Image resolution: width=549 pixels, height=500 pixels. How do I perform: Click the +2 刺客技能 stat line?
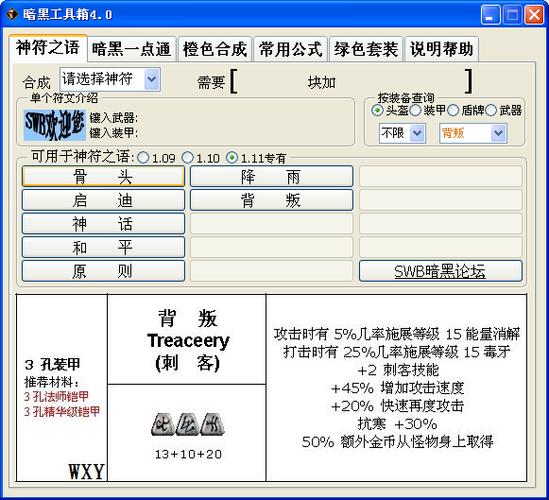coord(398,370)
